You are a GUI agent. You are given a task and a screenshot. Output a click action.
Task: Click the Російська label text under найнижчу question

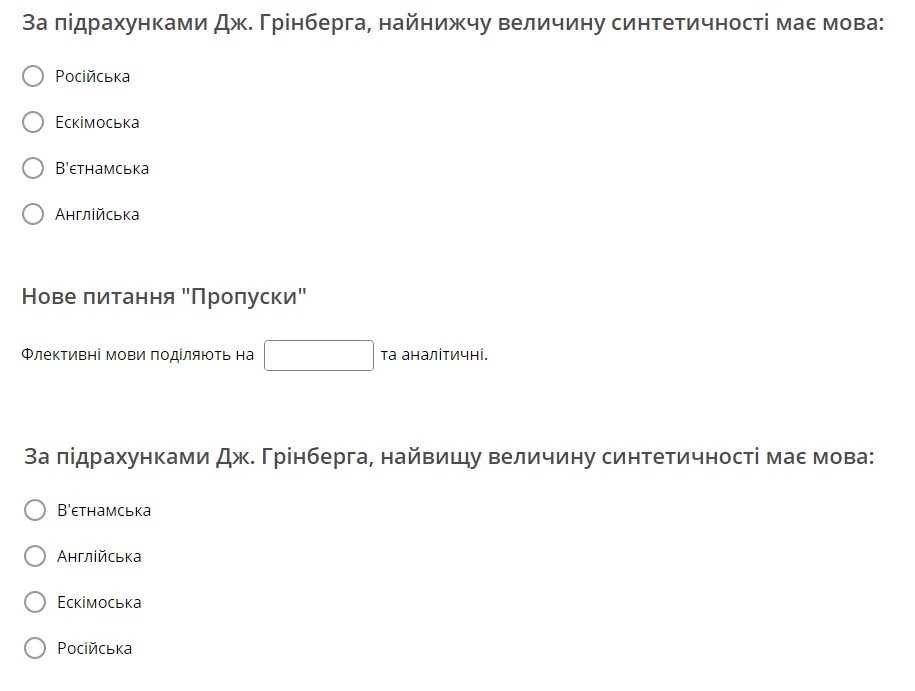[x=93, y=76]
